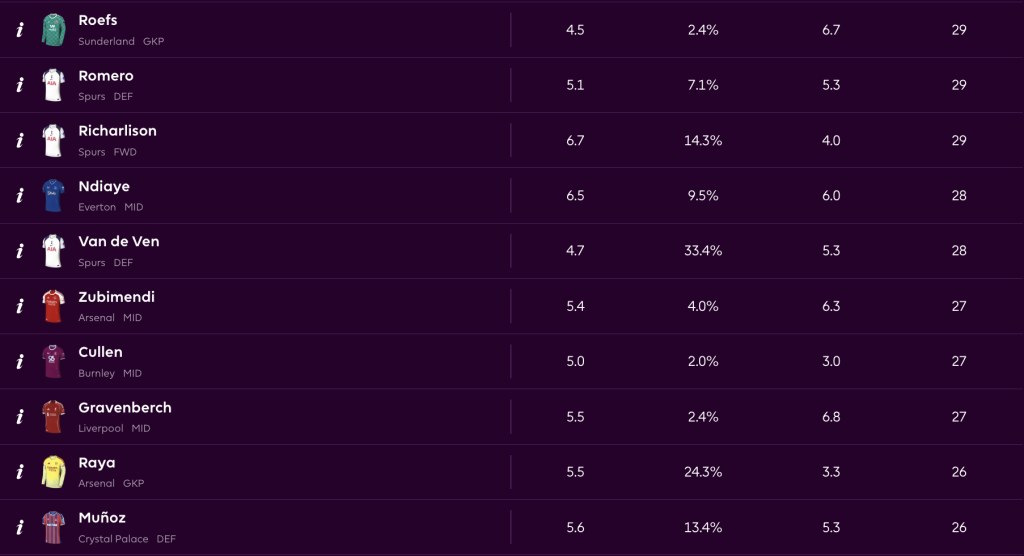Select Gravenberch player name
Image resolution: width=1024 pixels, height=556 pixels.
tap(124, 408)
